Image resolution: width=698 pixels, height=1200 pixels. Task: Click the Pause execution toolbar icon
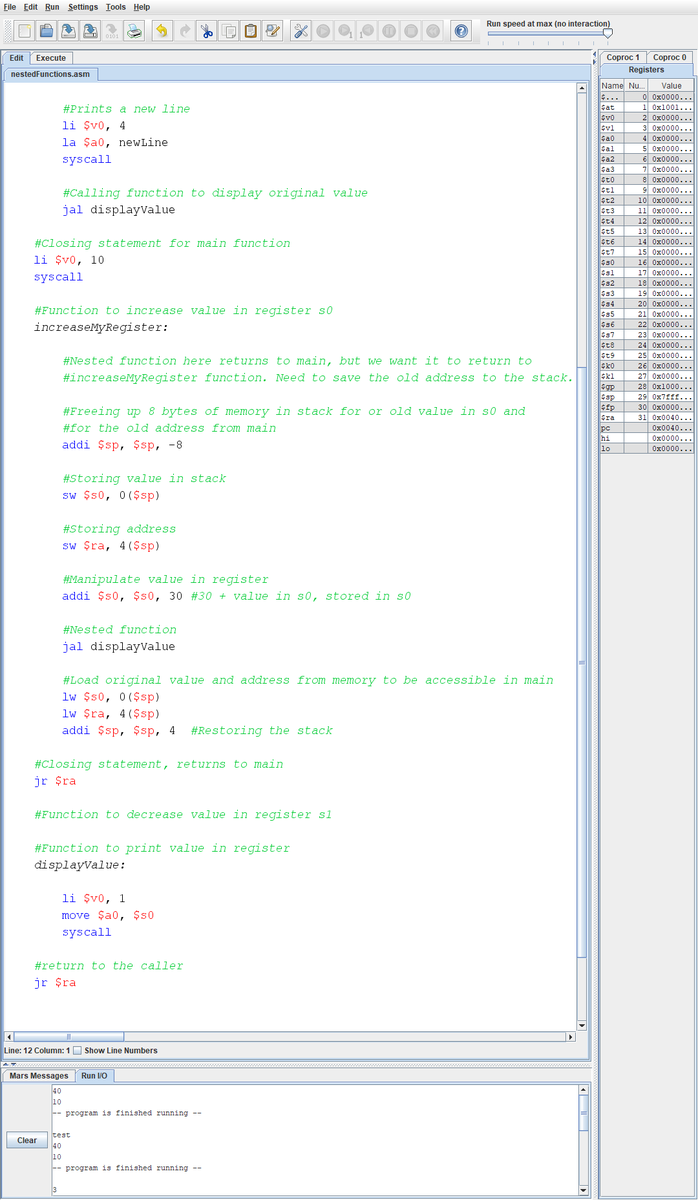pyautogui.click(x=389, y=31)
